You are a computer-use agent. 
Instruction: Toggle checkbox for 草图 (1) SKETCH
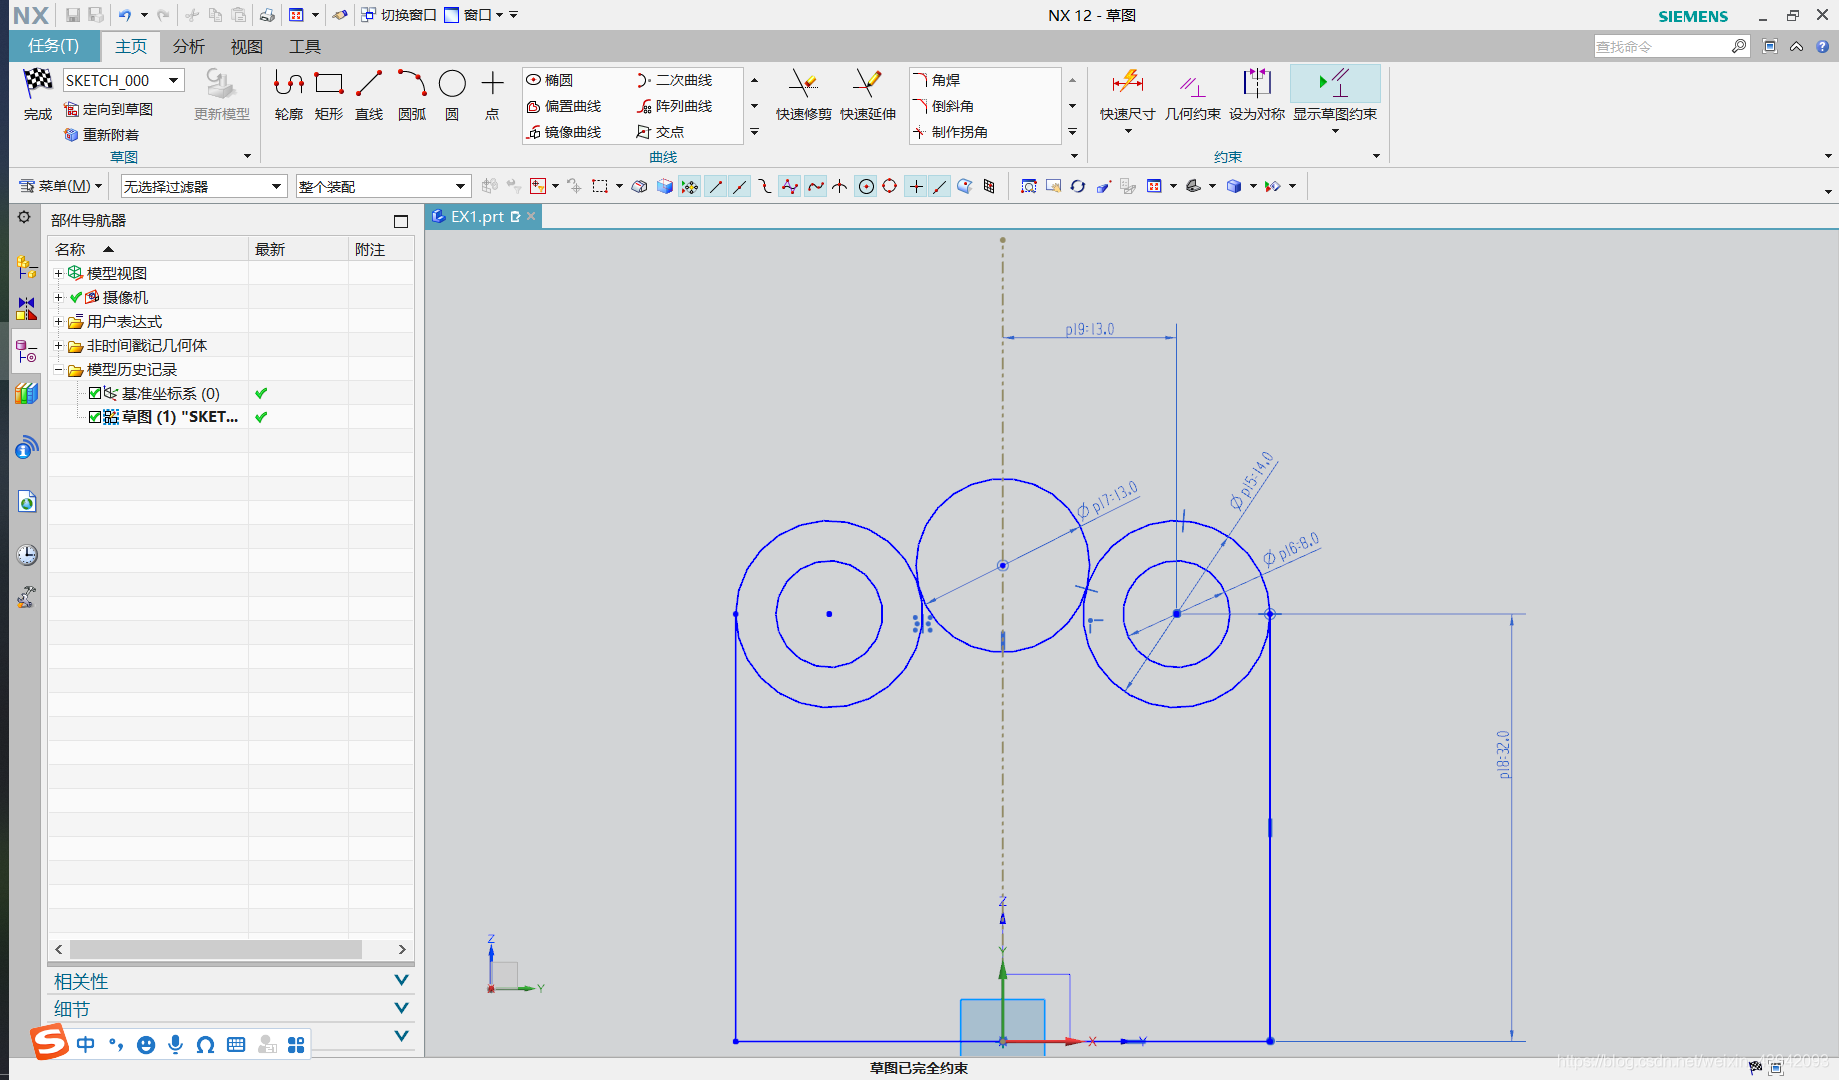pyautogui.click(x=95, y=417)
